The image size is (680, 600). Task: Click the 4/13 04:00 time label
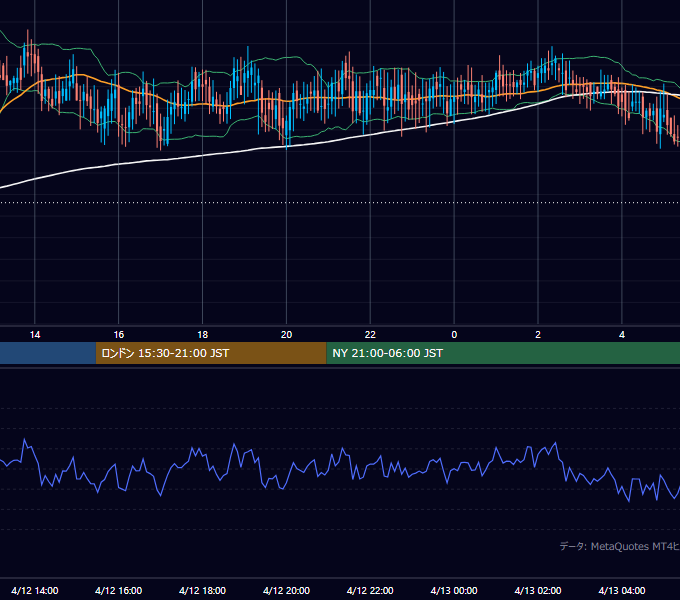point(622,590)
